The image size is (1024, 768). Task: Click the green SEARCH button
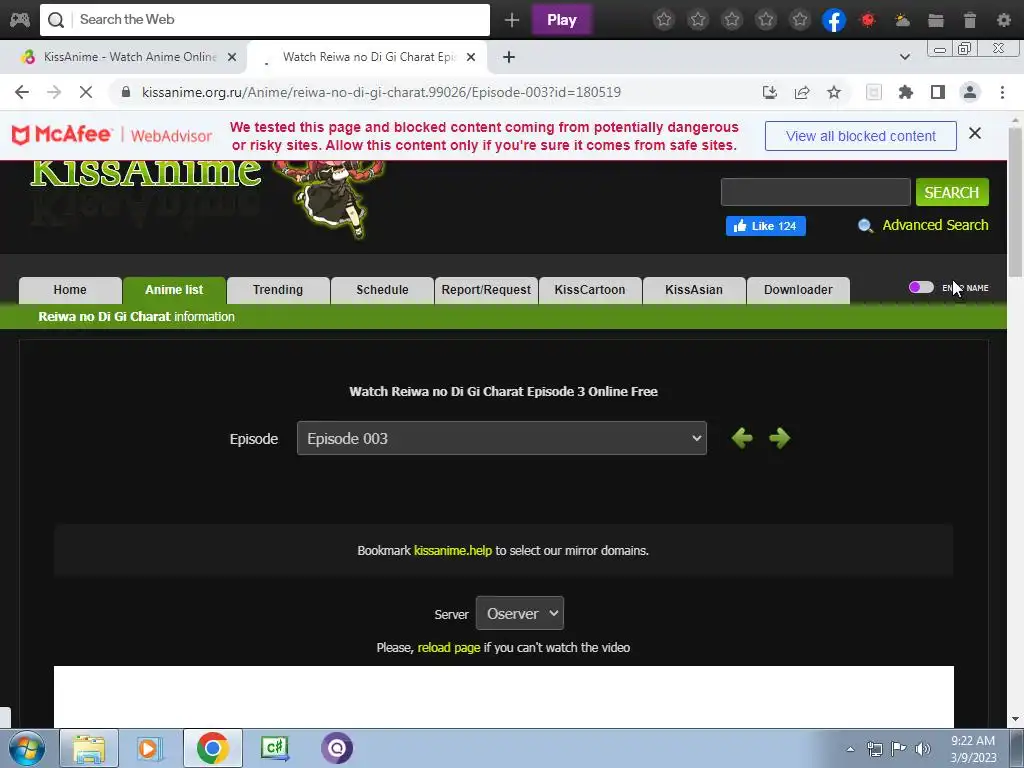(952, 192)
